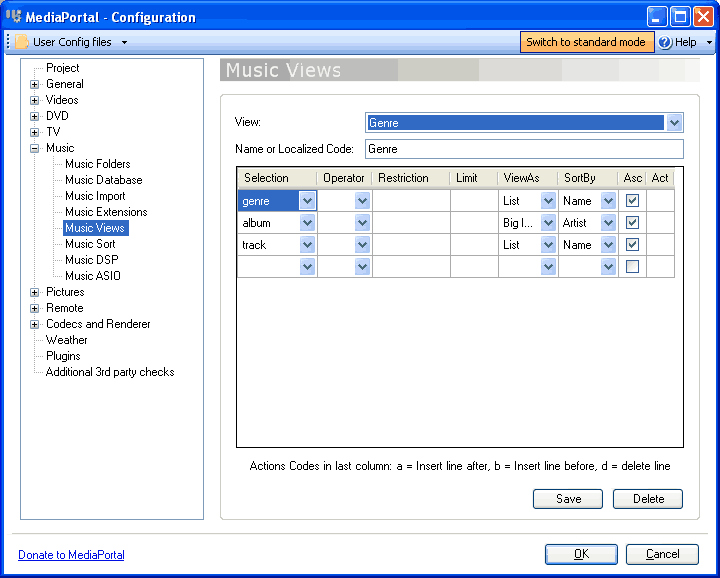Viewport: 720px width, 578px height.
Task: Click the User Config files folder icon
Action: pos(22,42)
